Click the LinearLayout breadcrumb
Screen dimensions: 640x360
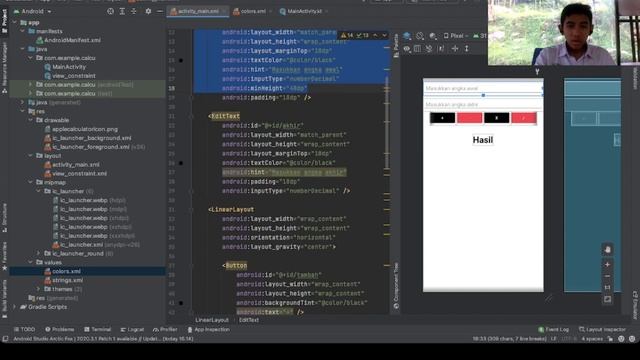212,320
